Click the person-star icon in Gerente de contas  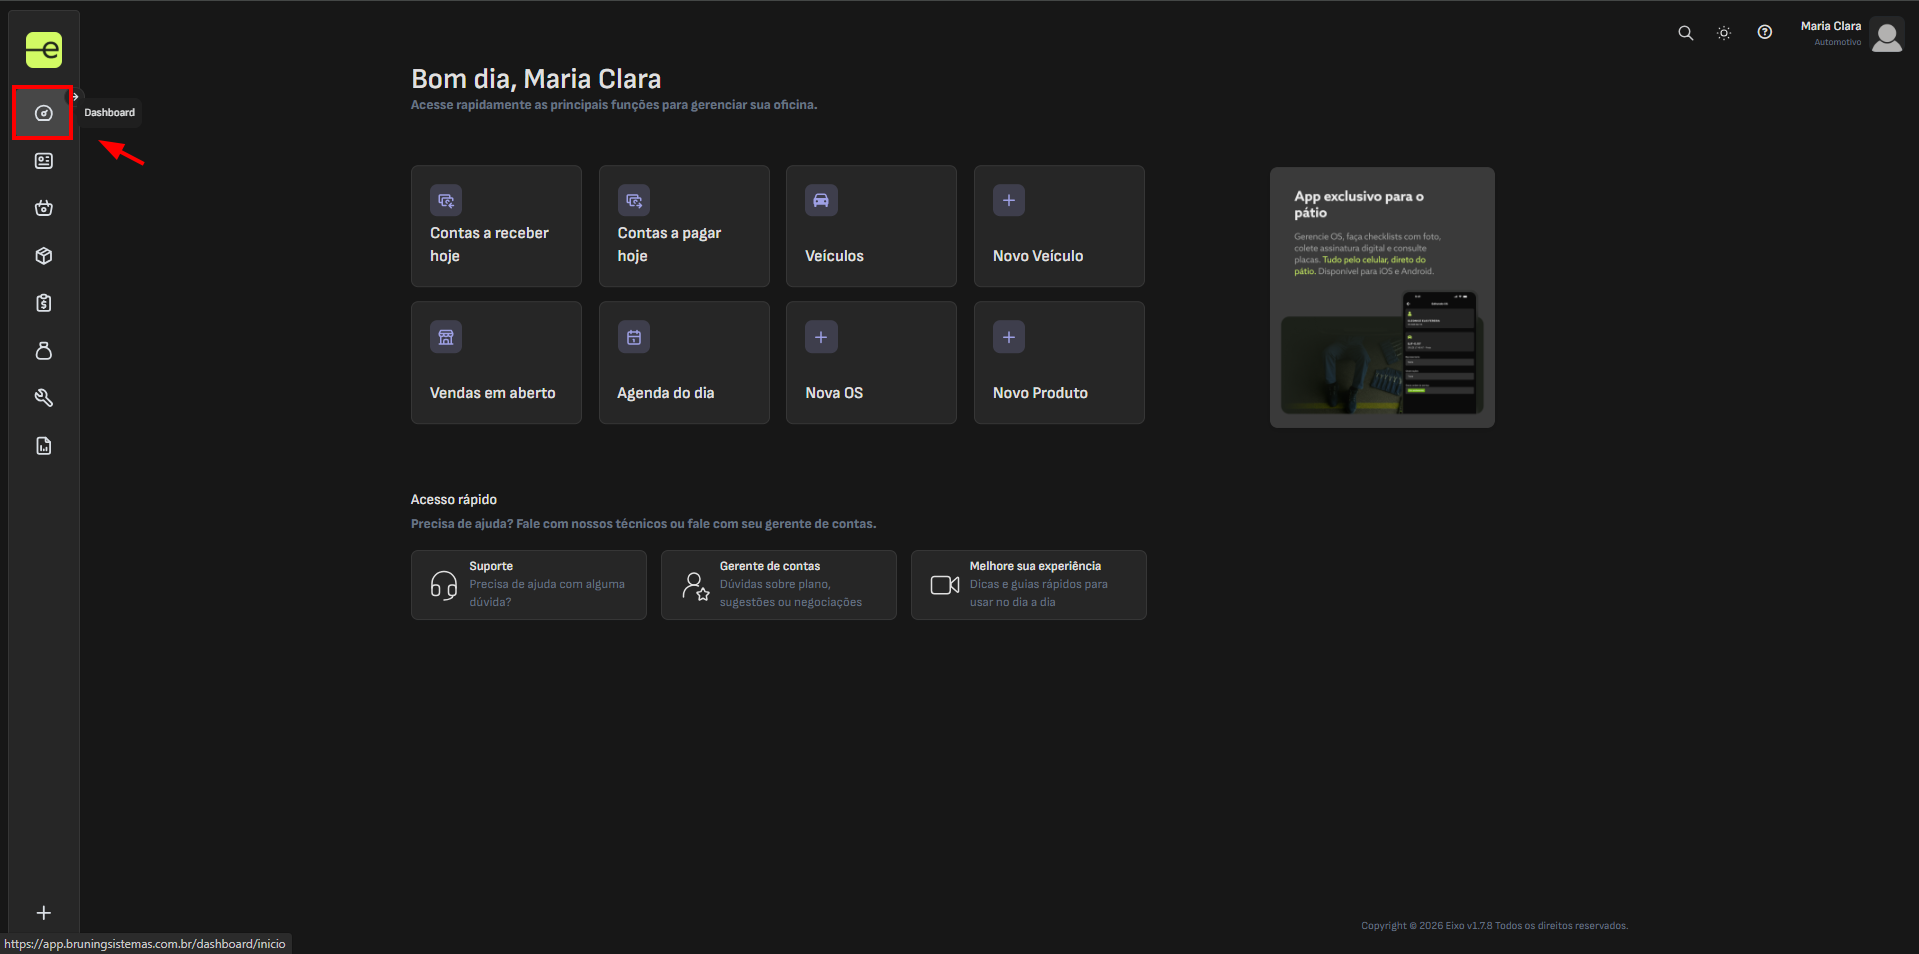pyautogui.click(x=695, y=585)
